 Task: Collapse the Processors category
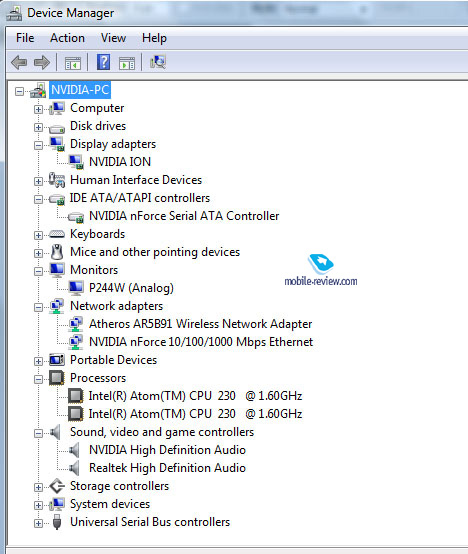38,379
